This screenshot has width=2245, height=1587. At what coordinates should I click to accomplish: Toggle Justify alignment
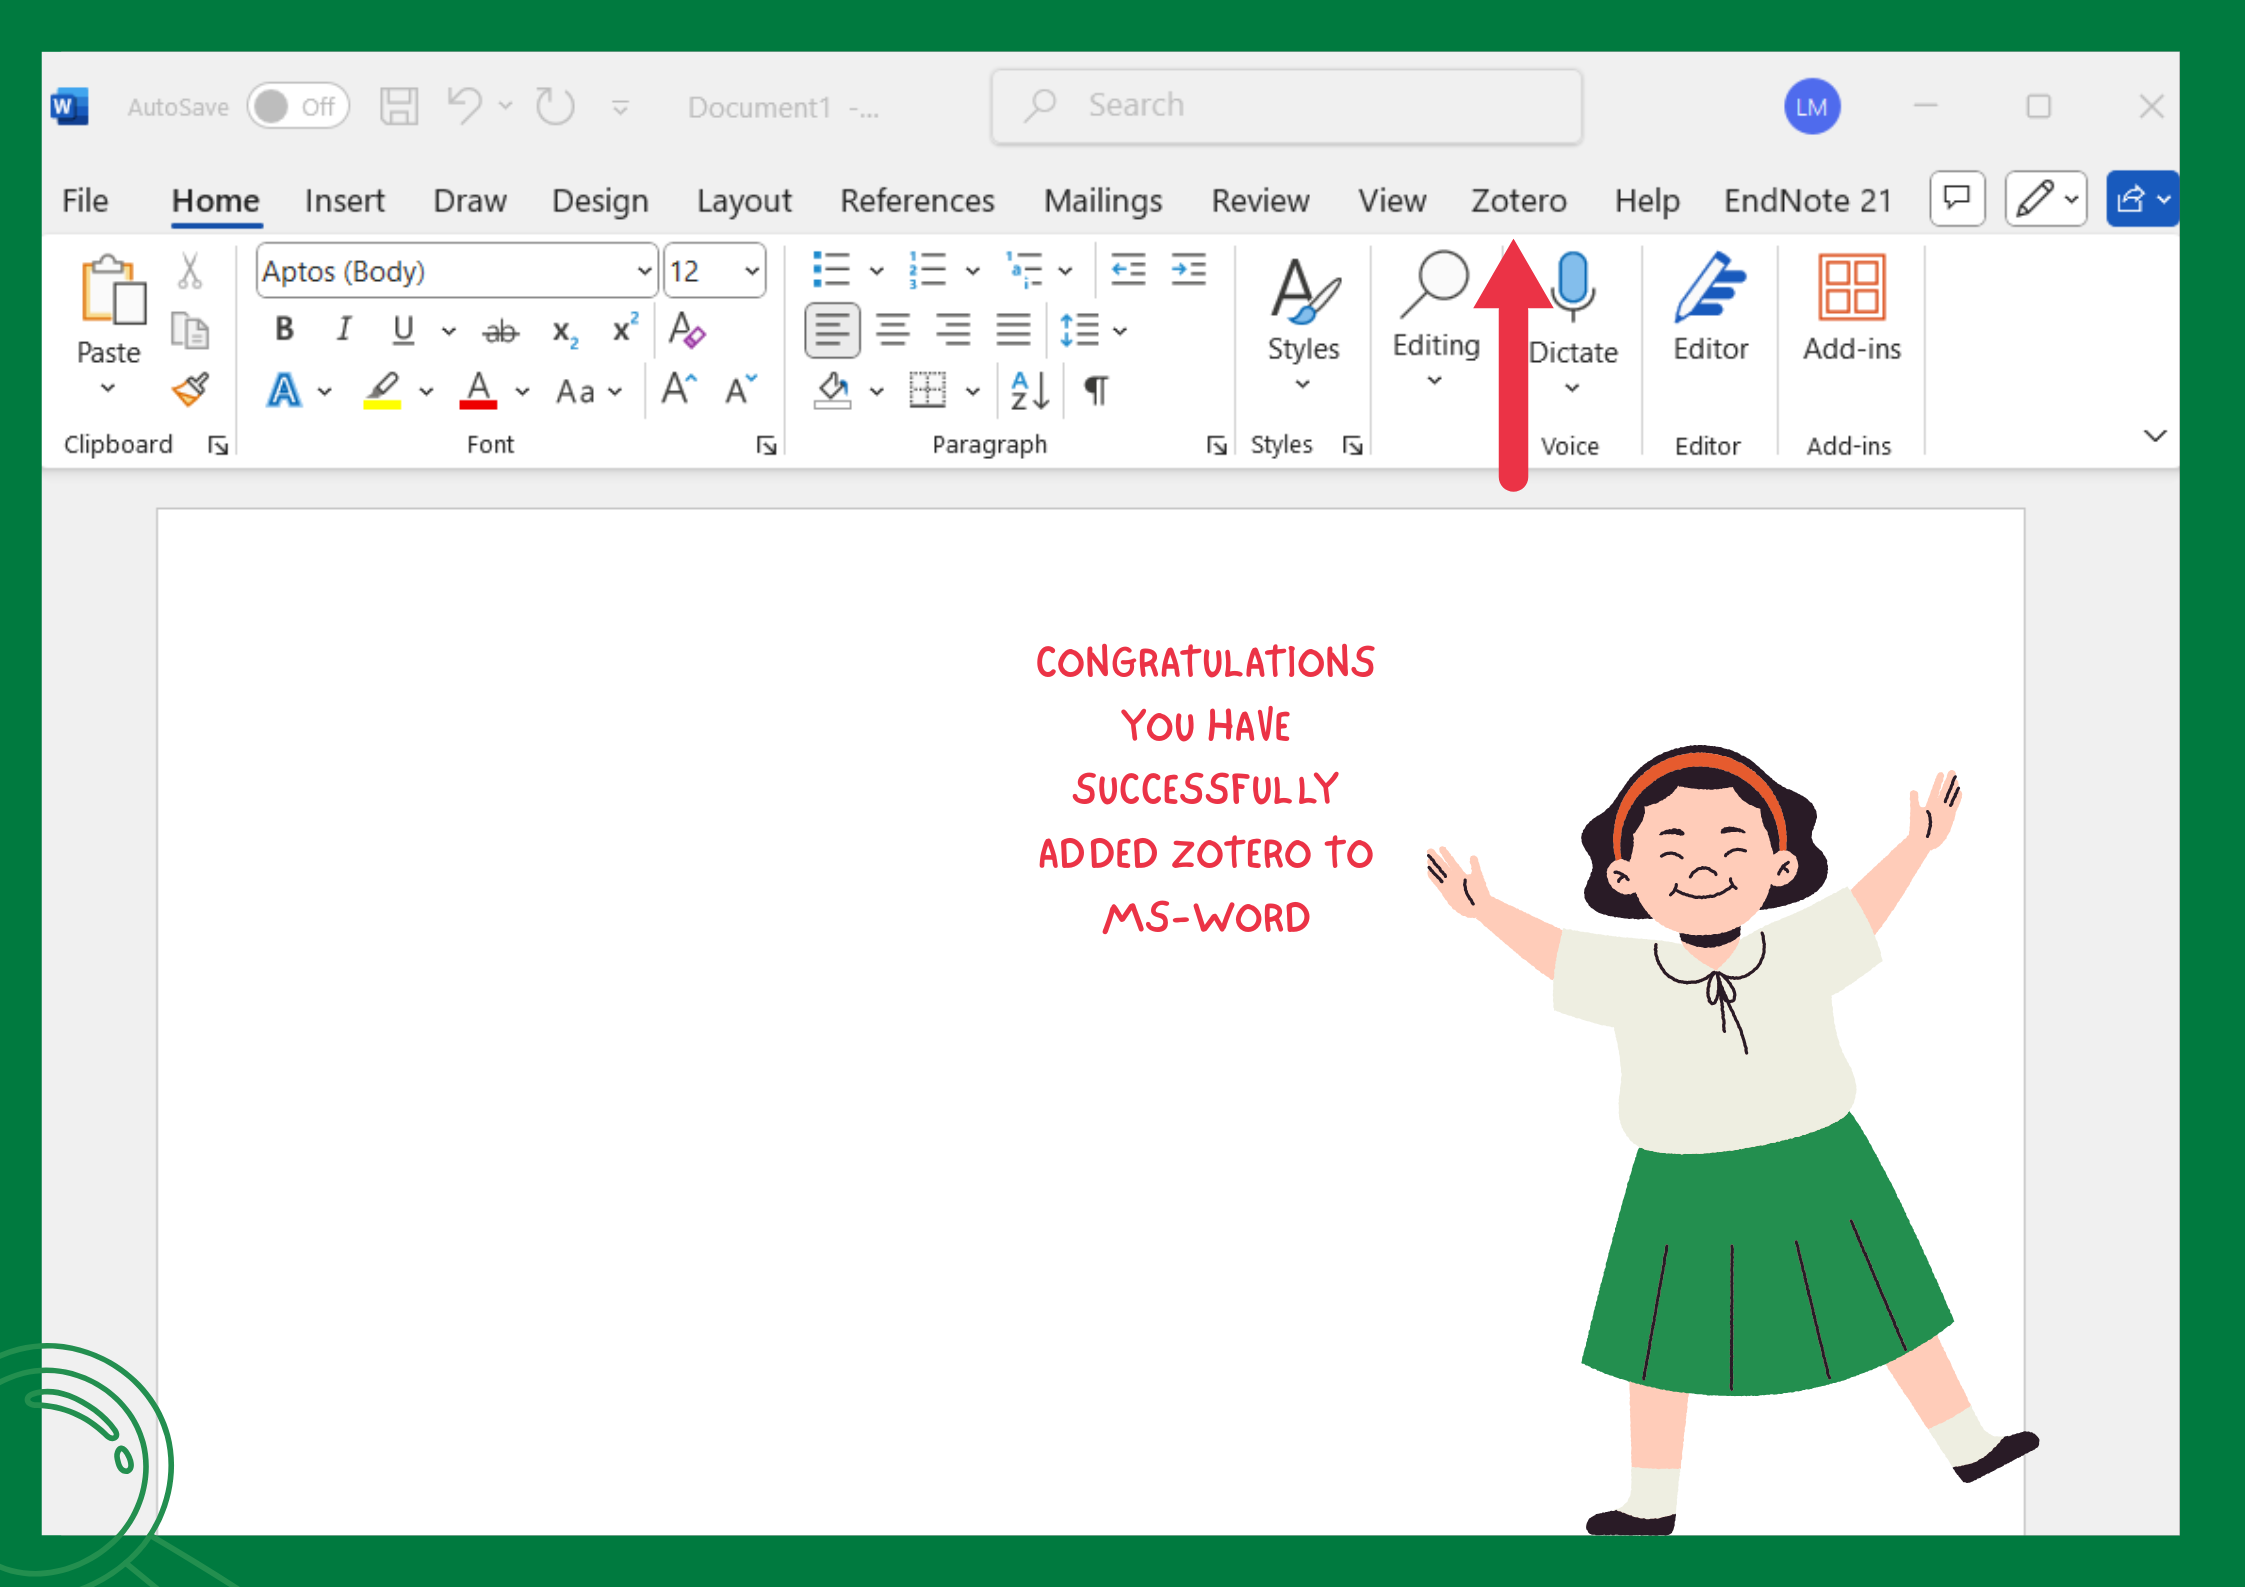(1013, 329)
